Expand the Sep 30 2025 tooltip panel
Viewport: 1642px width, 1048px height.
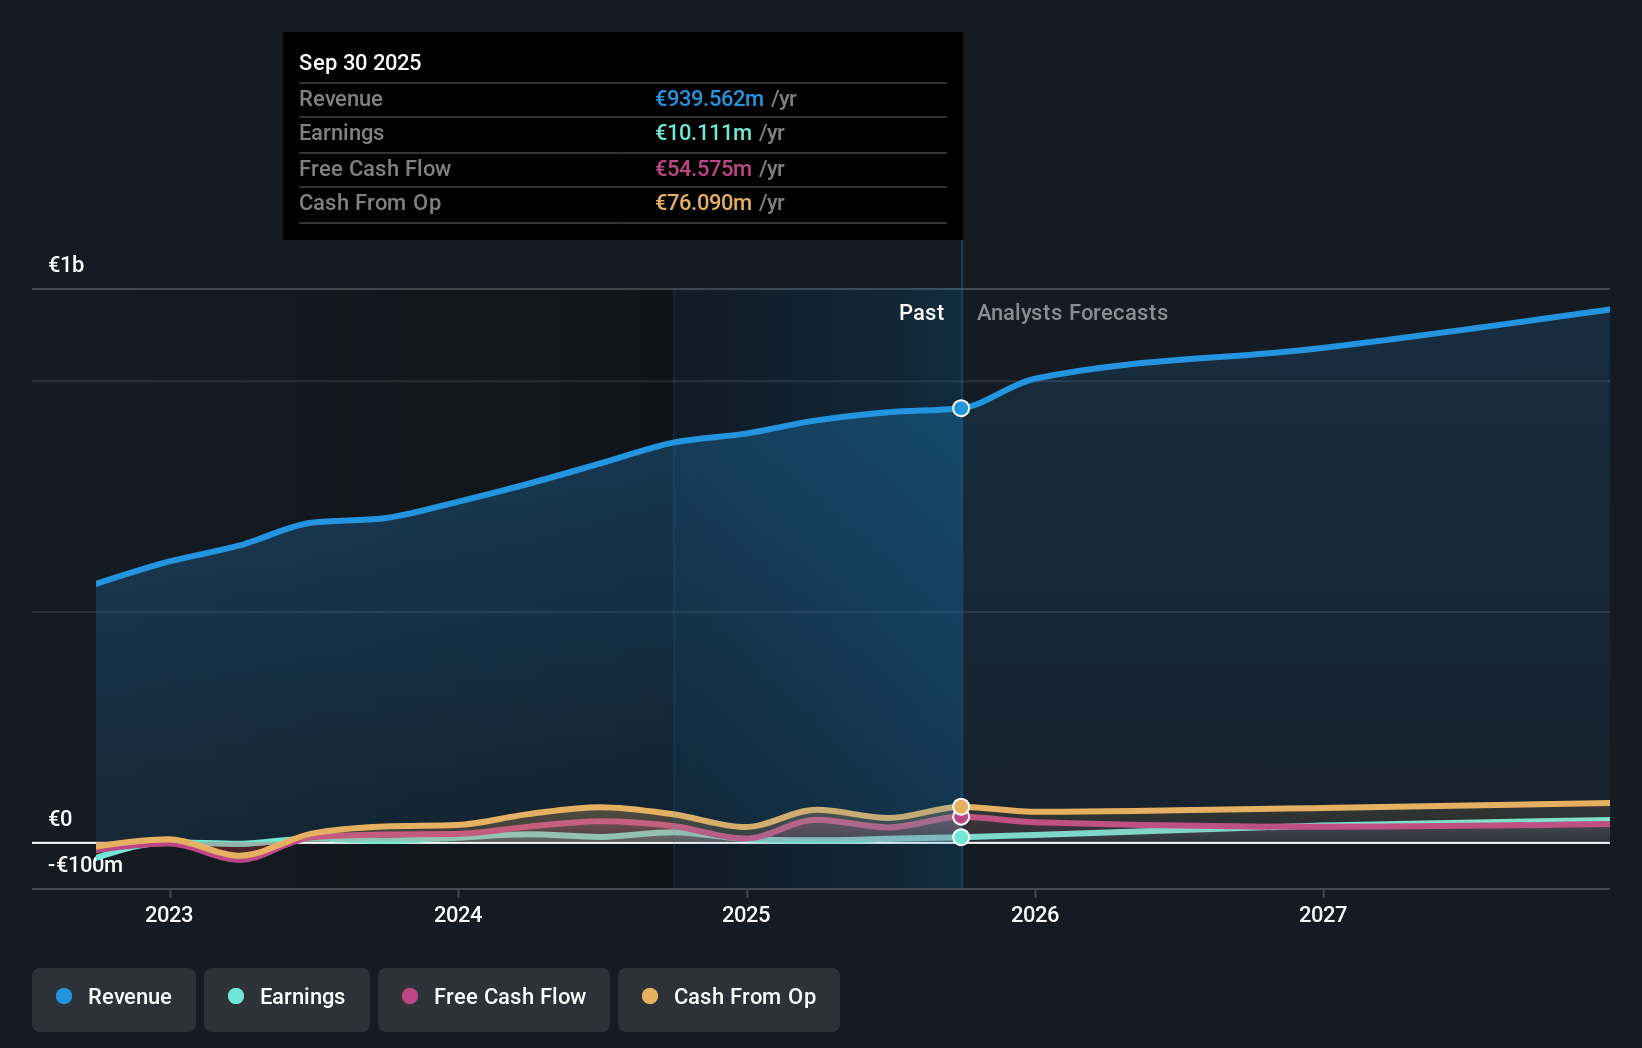pyautogui.click(x=622, y=136)
